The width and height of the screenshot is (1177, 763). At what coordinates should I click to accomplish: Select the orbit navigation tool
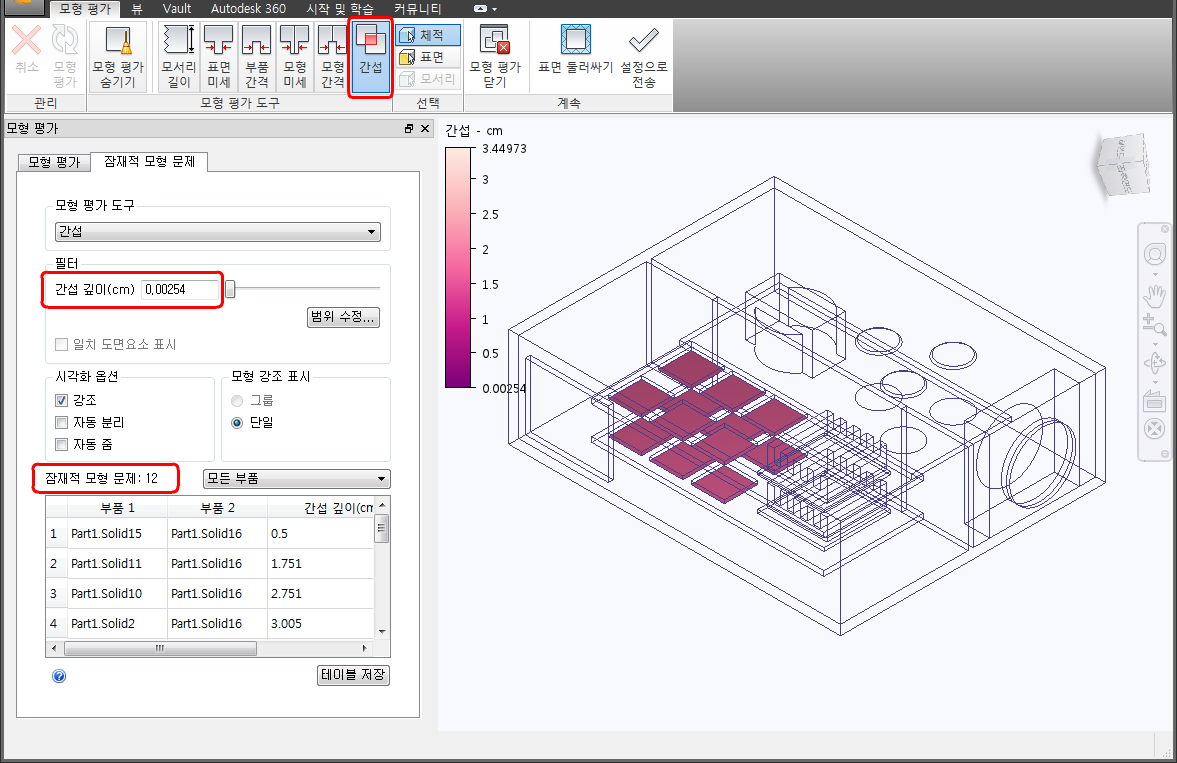pos(1154,363)
